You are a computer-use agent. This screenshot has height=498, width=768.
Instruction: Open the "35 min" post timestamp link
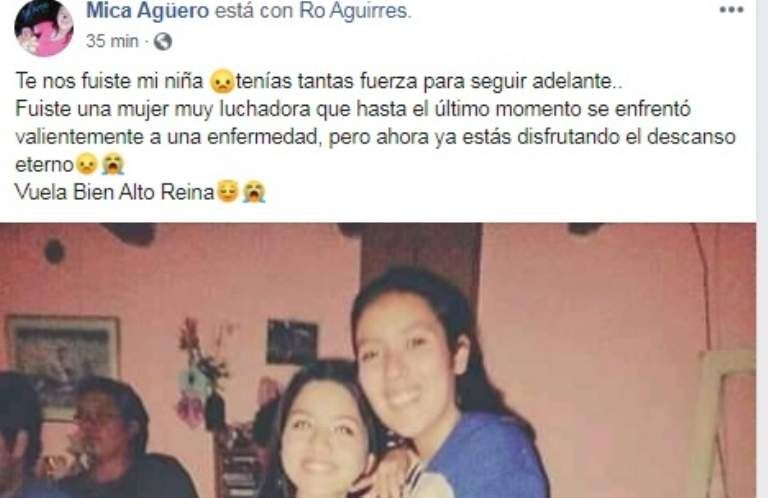coord(112,41)
